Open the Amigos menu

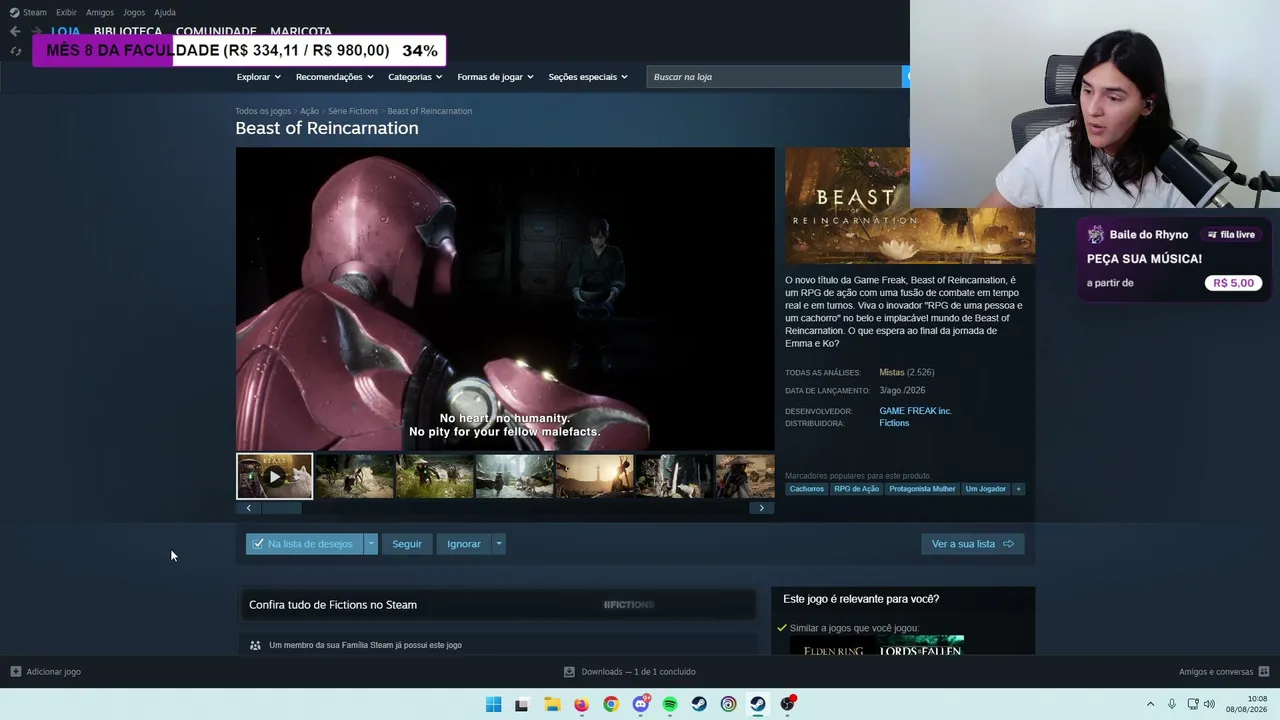100,12
